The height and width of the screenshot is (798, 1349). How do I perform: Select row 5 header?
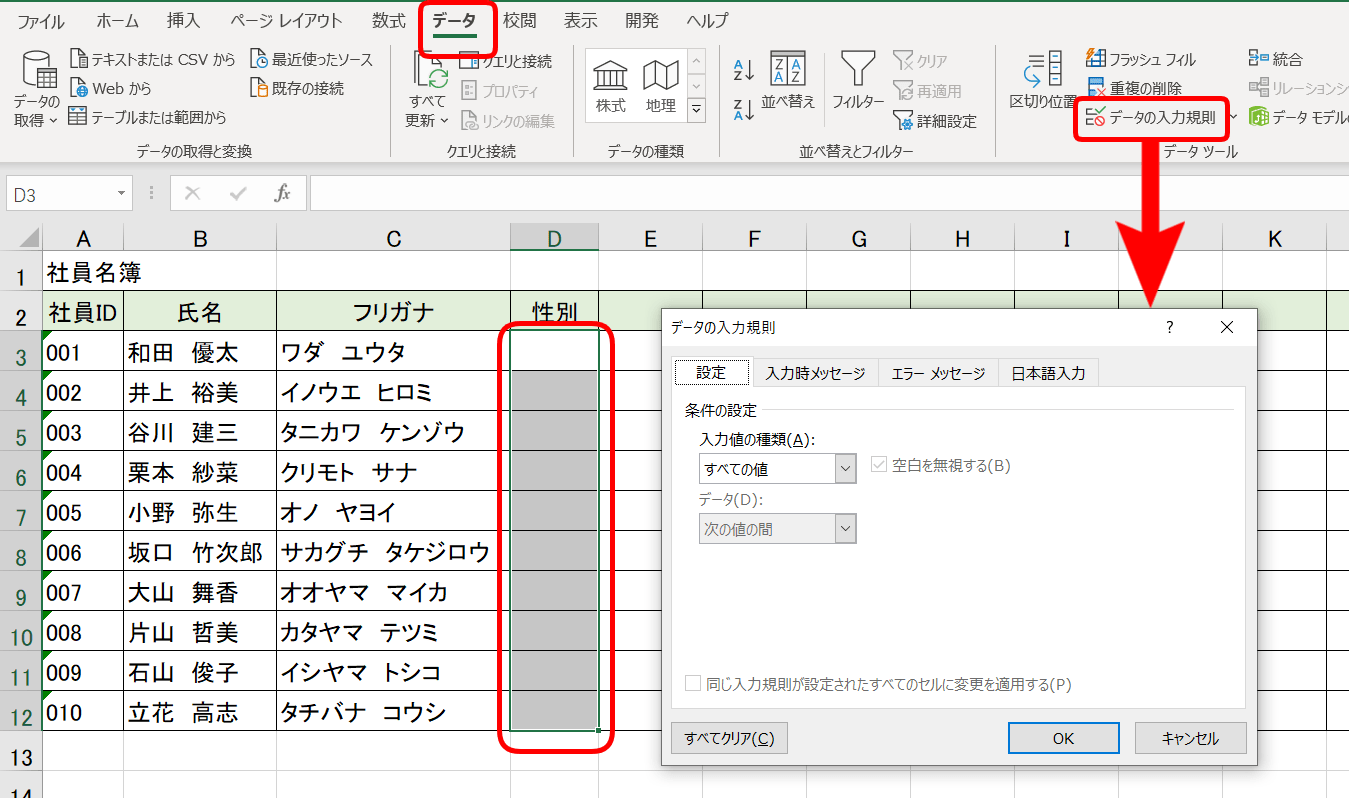(21, 431)
